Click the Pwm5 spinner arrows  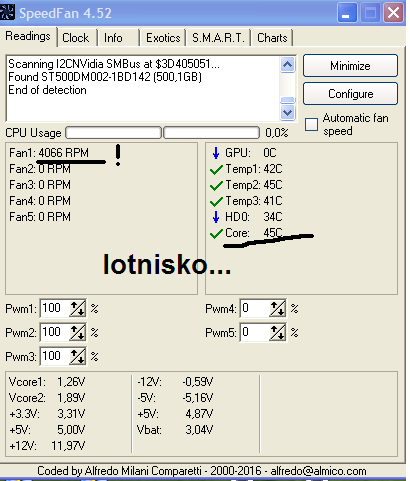pyautogui.click(x=277, y=332)
